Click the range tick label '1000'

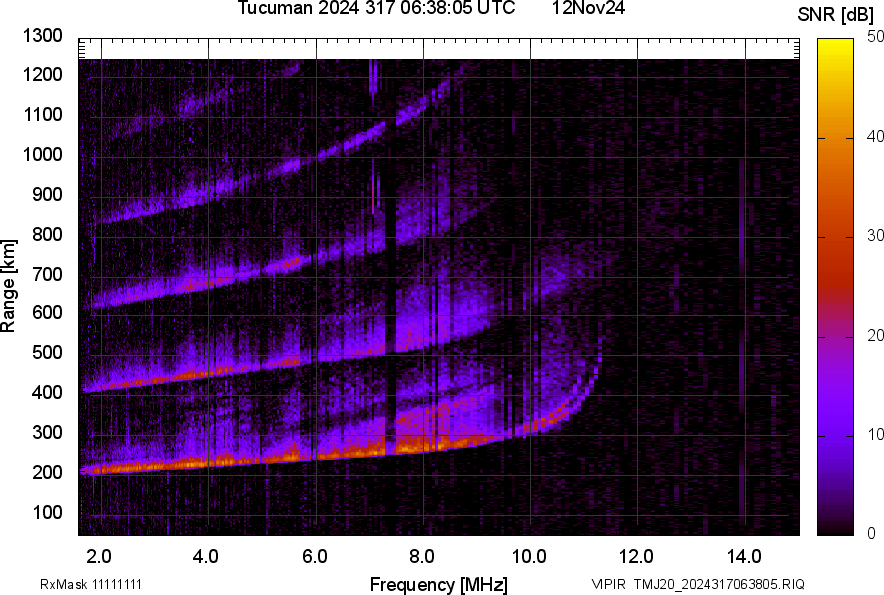pos(42,154)
